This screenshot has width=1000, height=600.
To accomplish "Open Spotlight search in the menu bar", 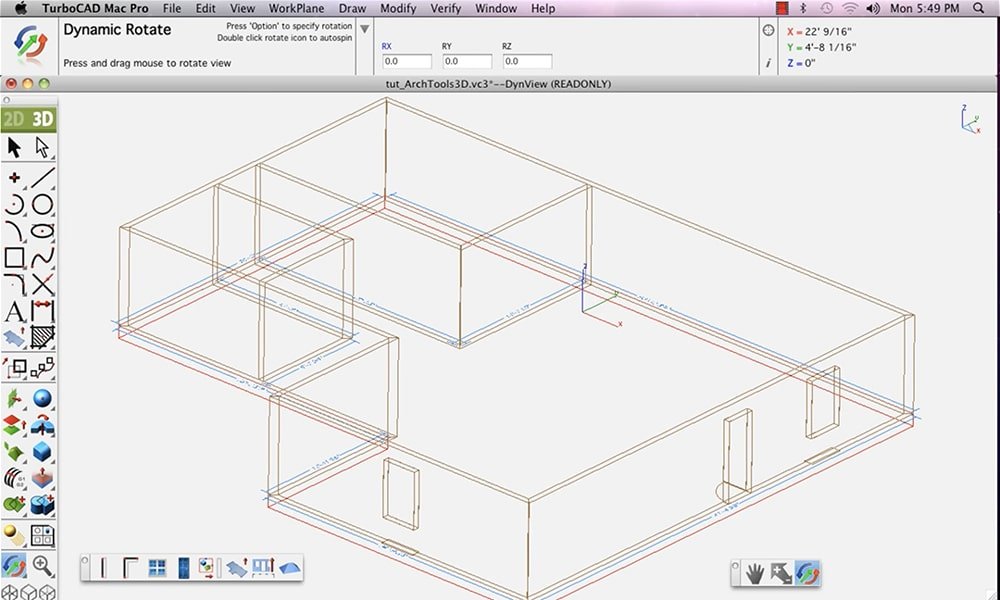I will 982,8.
